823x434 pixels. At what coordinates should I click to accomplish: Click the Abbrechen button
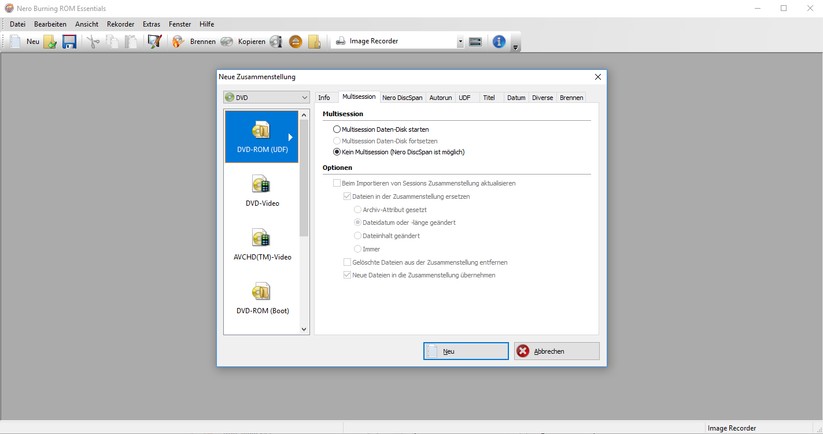tap(557, 351)
